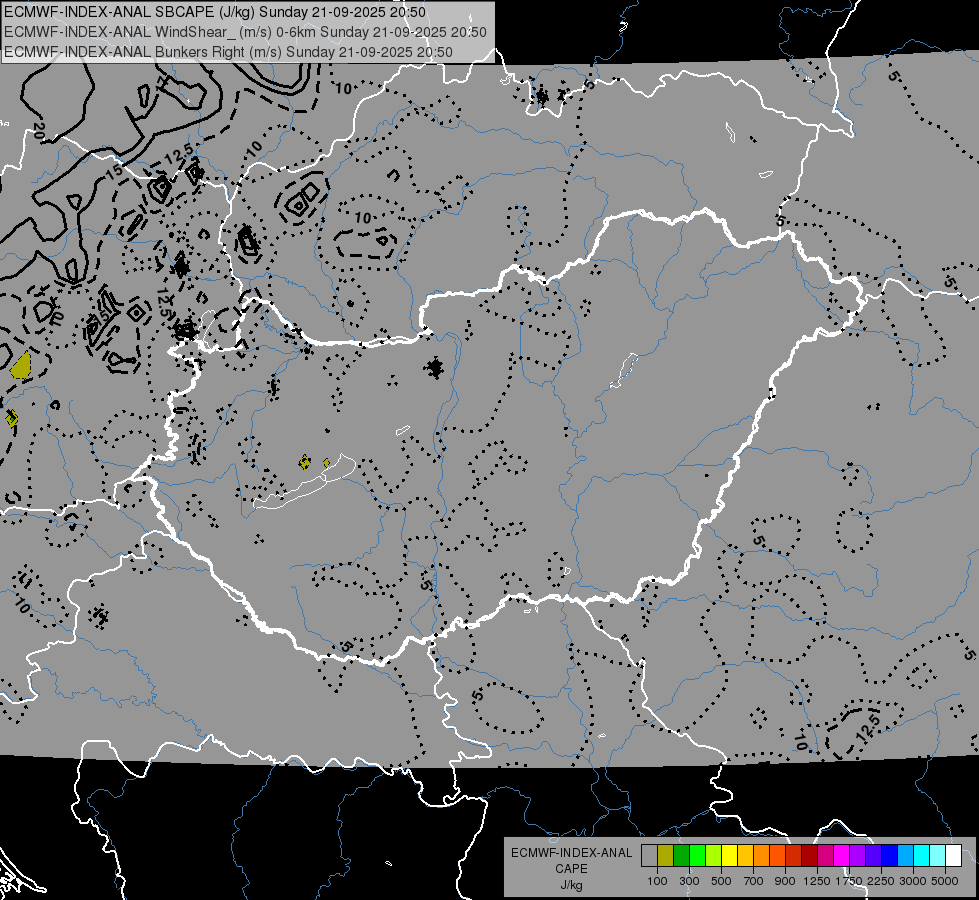
Task: Select the pink-magenta swatch after 1250
Action: click(825, 856)
